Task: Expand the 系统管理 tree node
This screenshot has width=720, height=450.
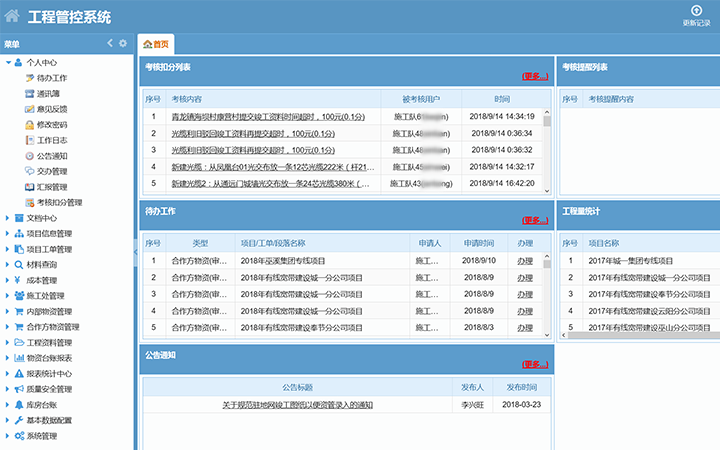Action: (7, 436)
